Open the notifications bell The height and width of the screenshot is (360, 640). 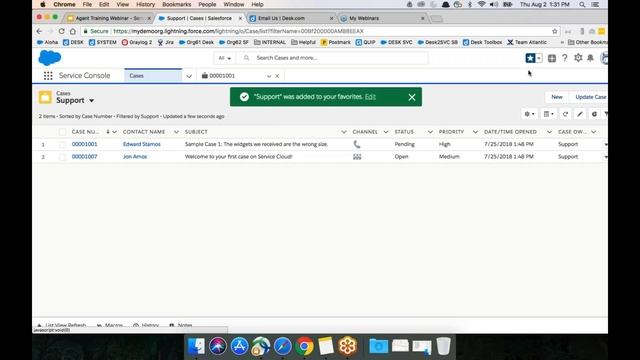point(591,58)
